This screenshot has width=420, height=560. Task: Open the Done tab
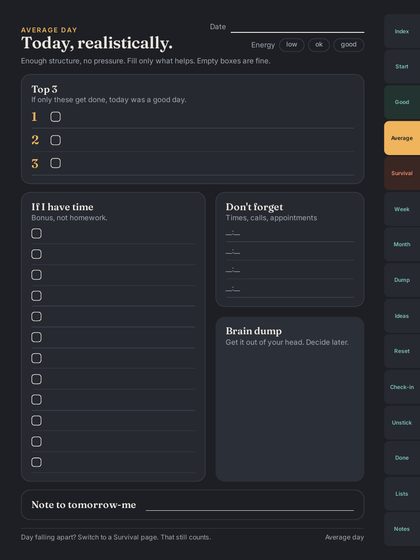click(402, 458)
